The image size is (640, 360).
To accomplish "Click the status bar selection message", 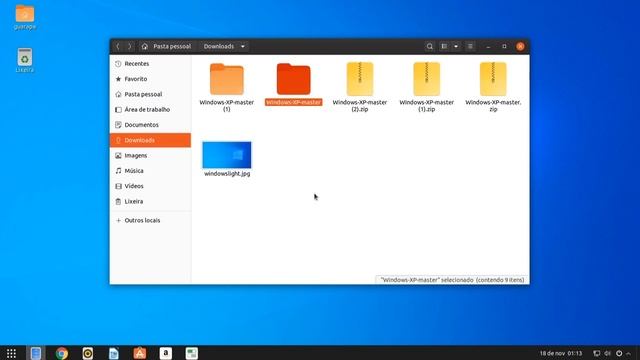I will click(452, 280).
